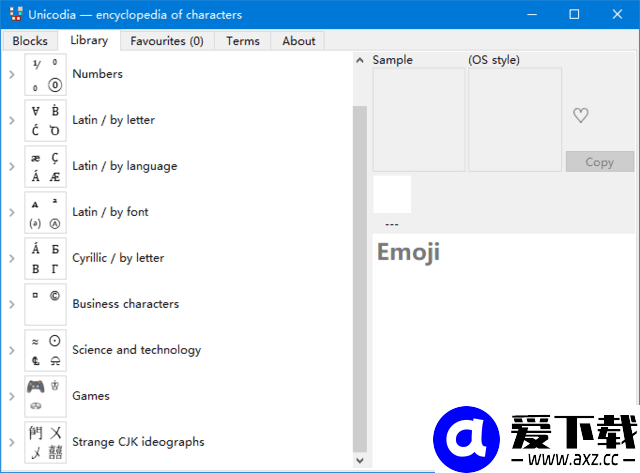Click the Latin by letter icon
Image resolution: width=640 pixels, height=473 pixels.
tap(45, 120)
